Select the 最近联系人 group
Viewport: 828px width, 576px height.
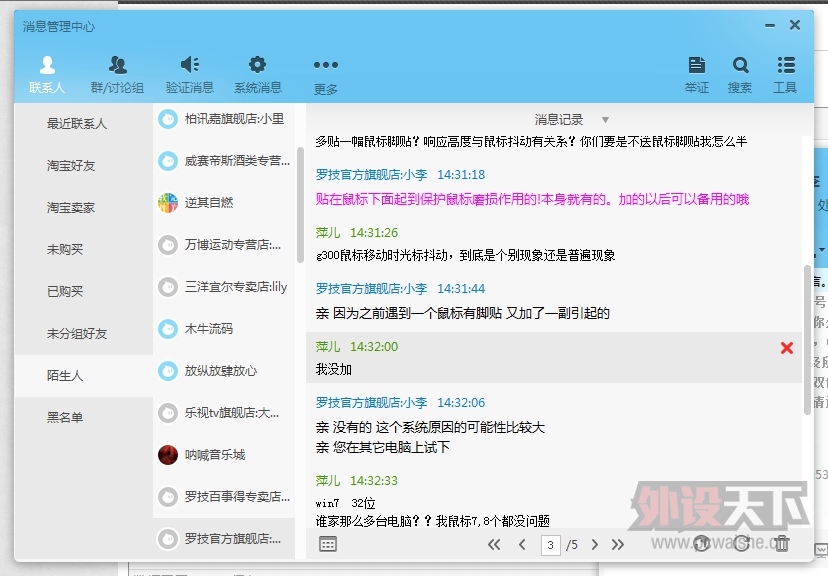pyautogui.click(x=83, y=124)
